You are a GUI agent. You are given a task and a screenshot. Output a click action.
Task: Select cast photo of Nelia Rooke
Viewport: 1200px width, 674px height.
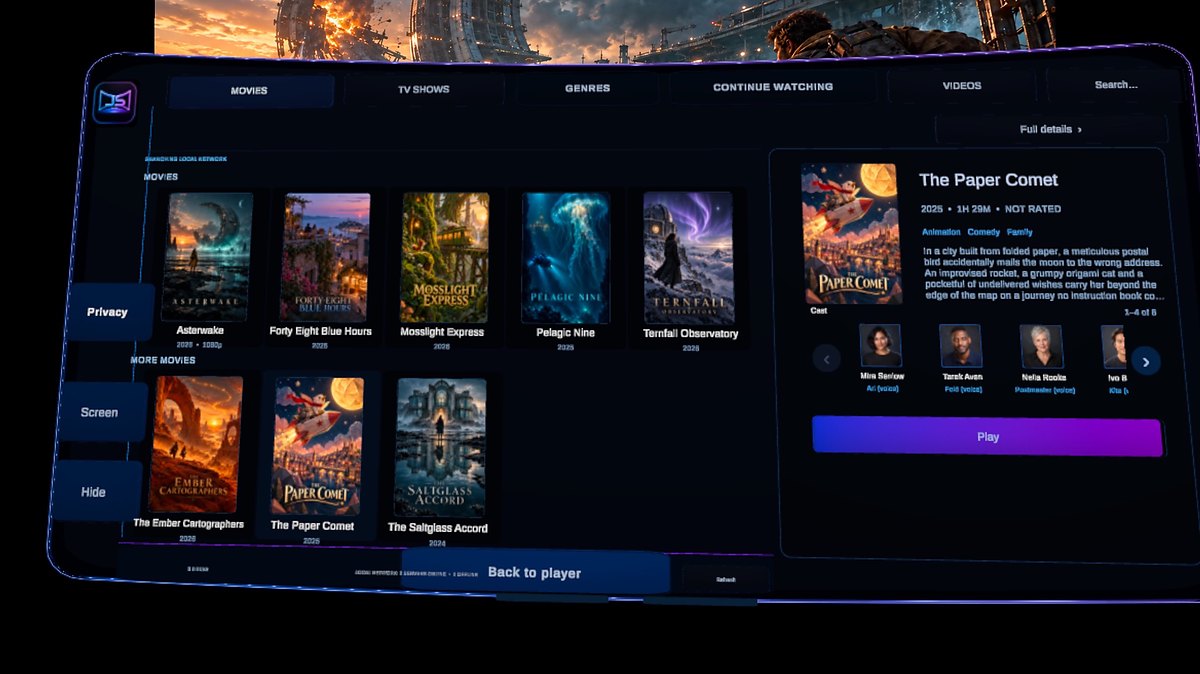coord(1041,347)
